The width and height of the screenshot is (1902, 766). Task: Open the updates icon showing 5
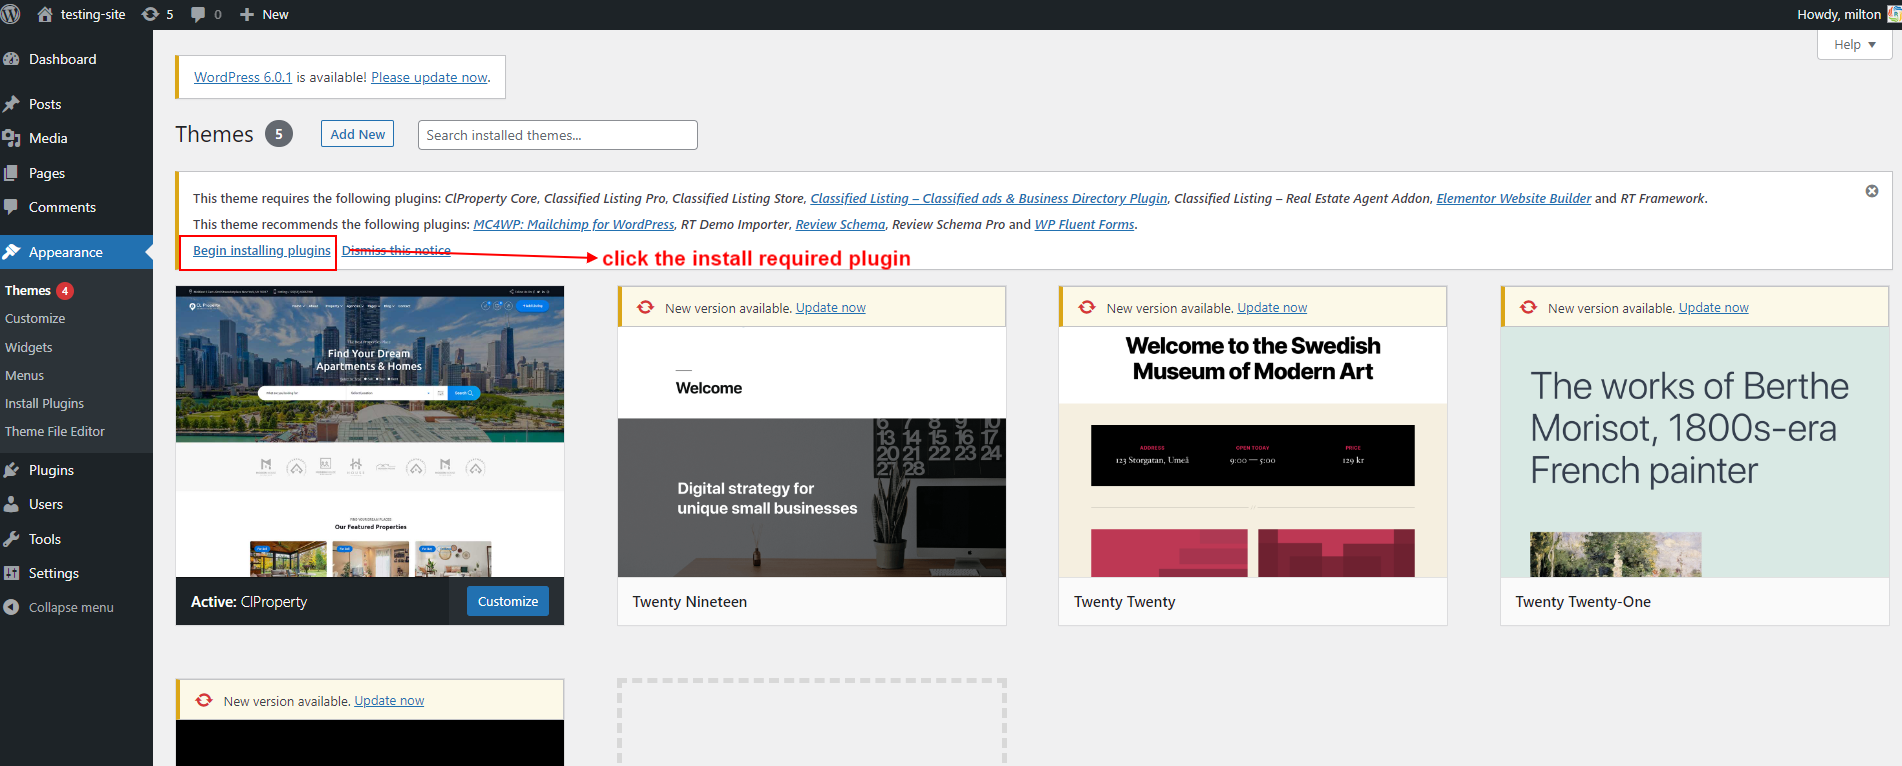click(150, 14)
